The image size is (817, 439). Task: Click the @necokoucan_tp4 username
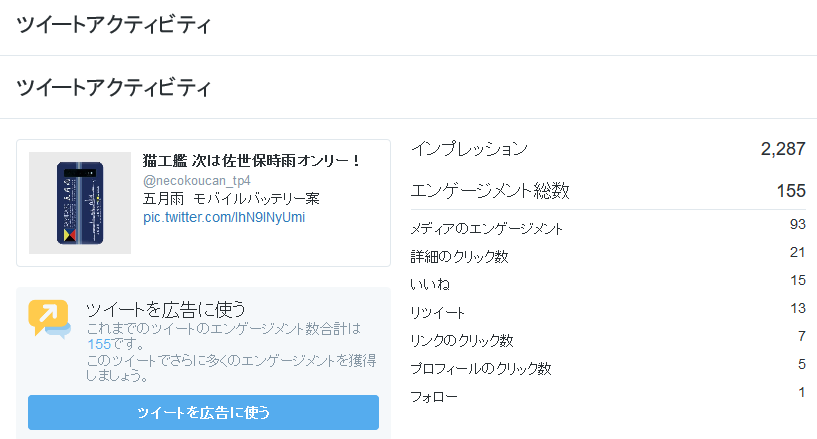coord(196,181)
